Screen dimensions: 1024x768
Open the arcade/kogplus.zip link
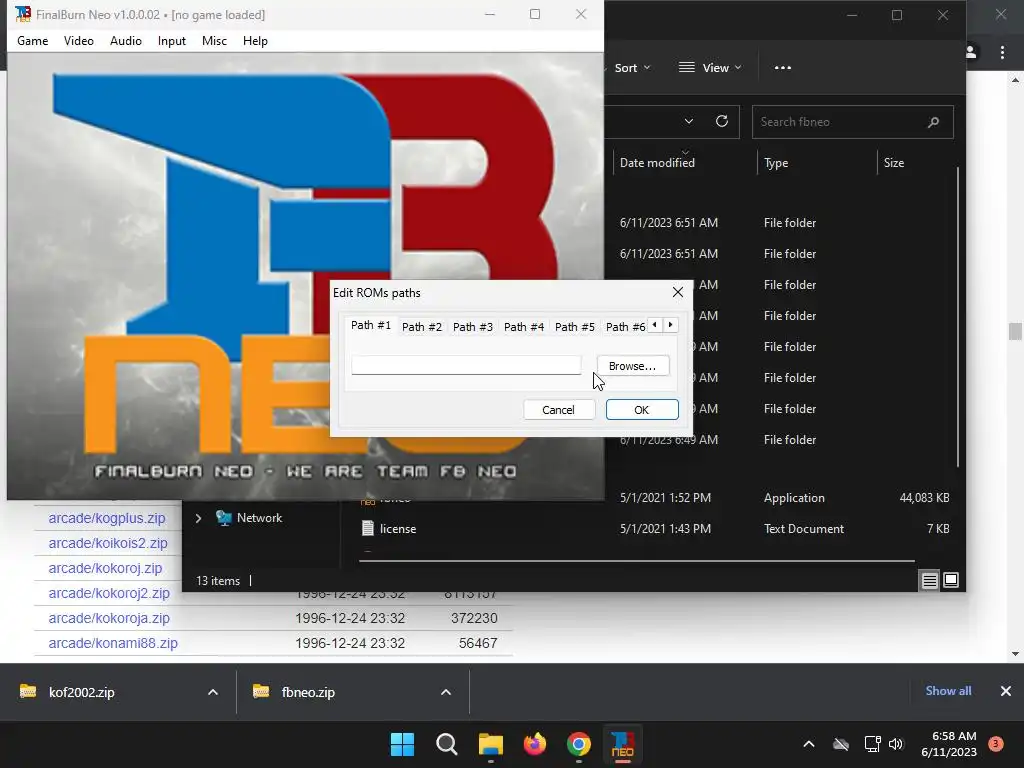point(106,518)
